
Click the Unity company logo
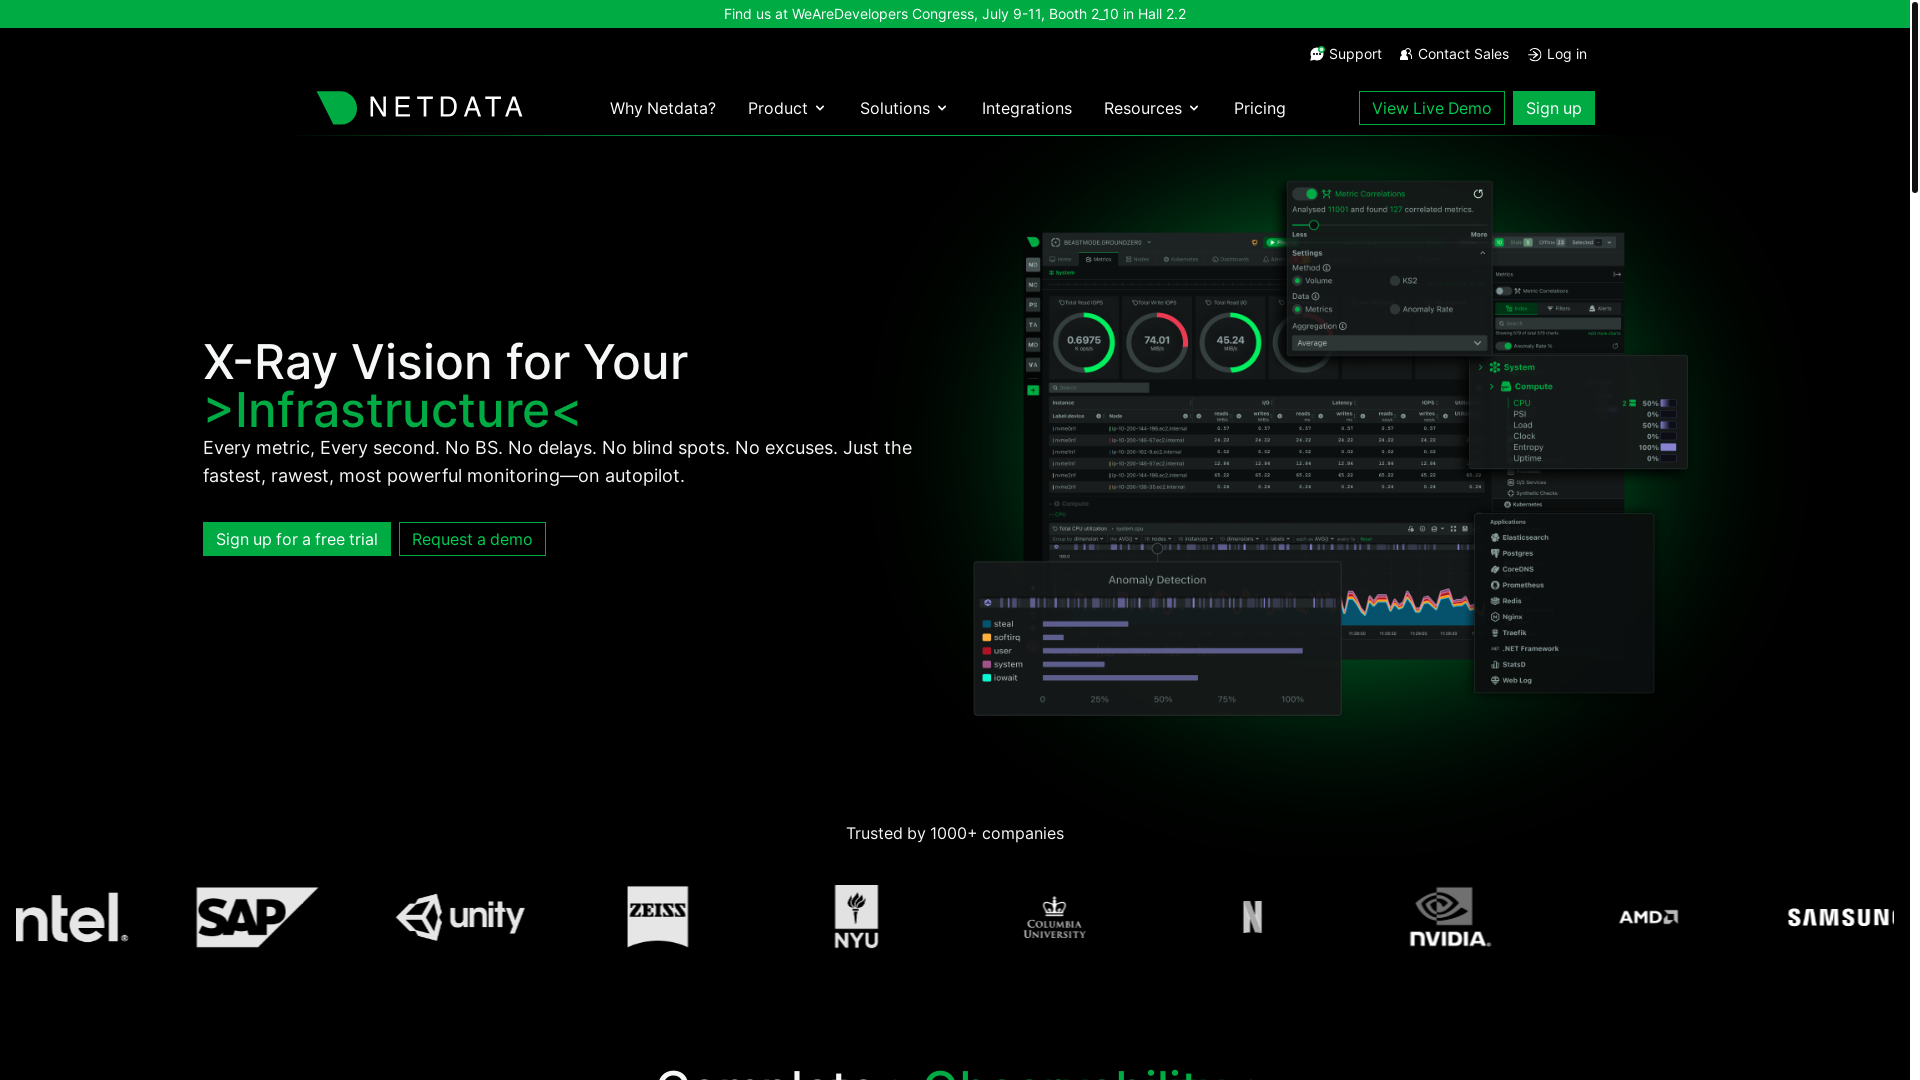[460, 917]
